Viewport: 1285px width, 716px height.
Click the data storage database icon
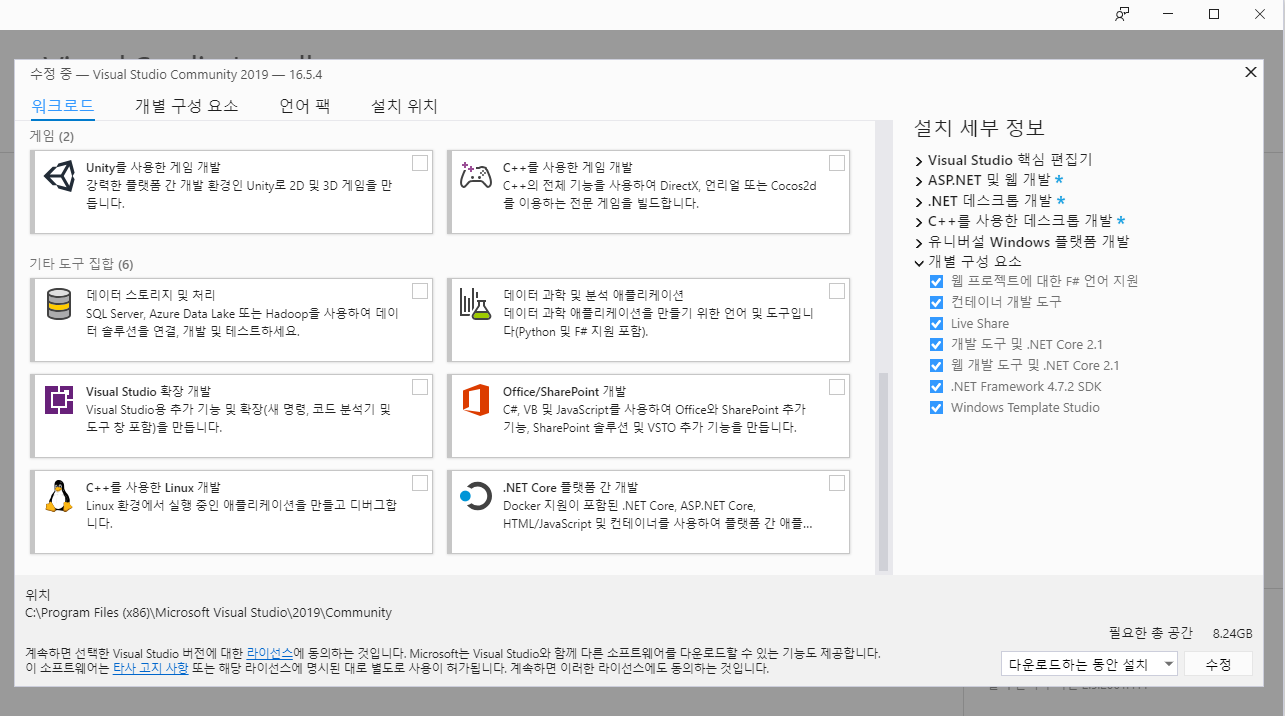tap(59, 304)
